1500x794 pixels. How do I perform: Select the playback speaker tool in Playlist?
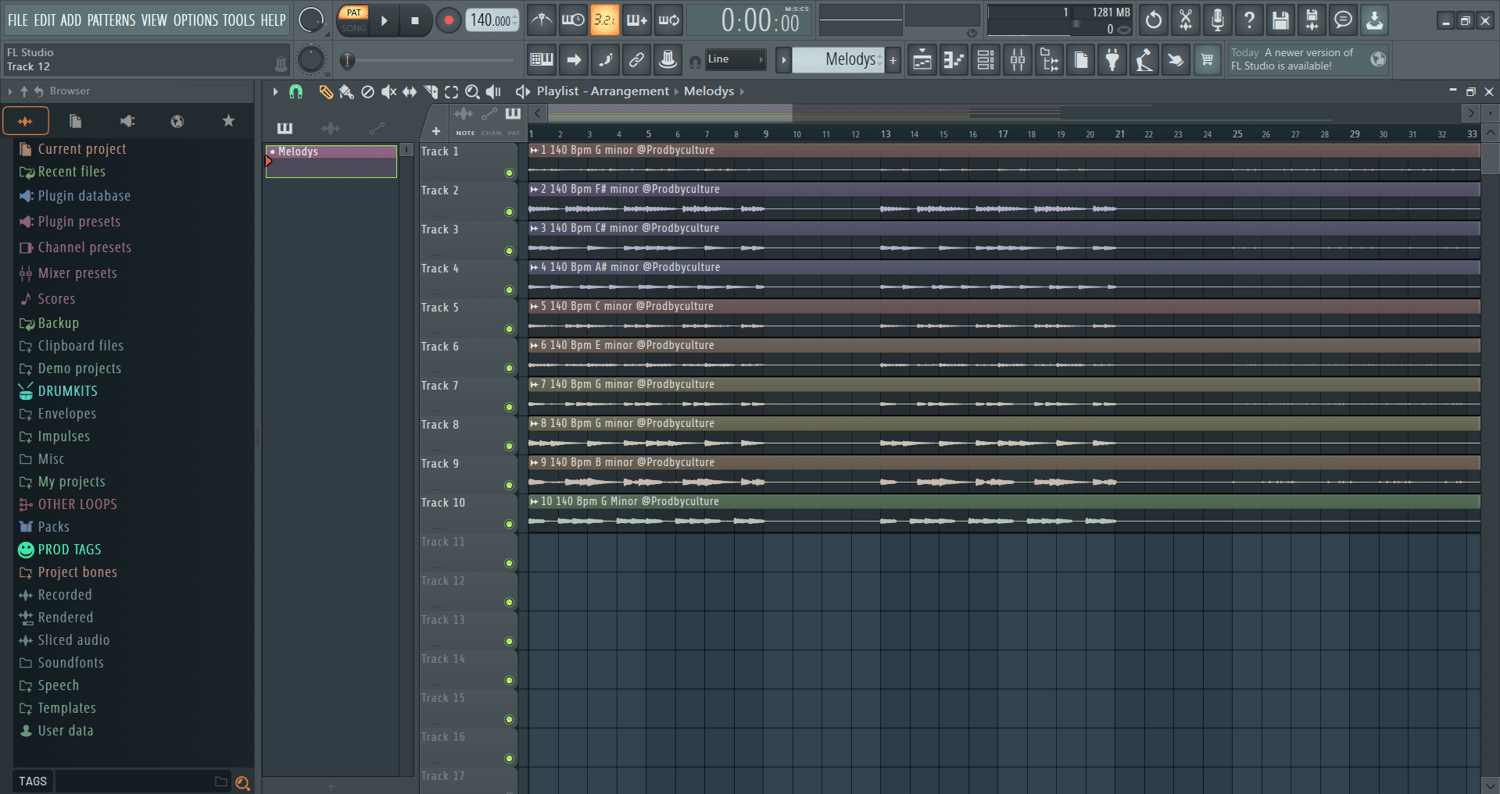pos(493,92)
